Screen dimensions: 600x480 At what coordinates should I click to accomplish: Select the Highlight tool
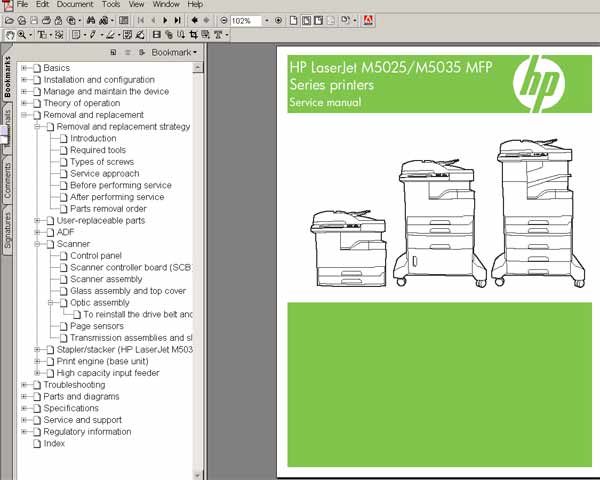(x=111, y=35)
